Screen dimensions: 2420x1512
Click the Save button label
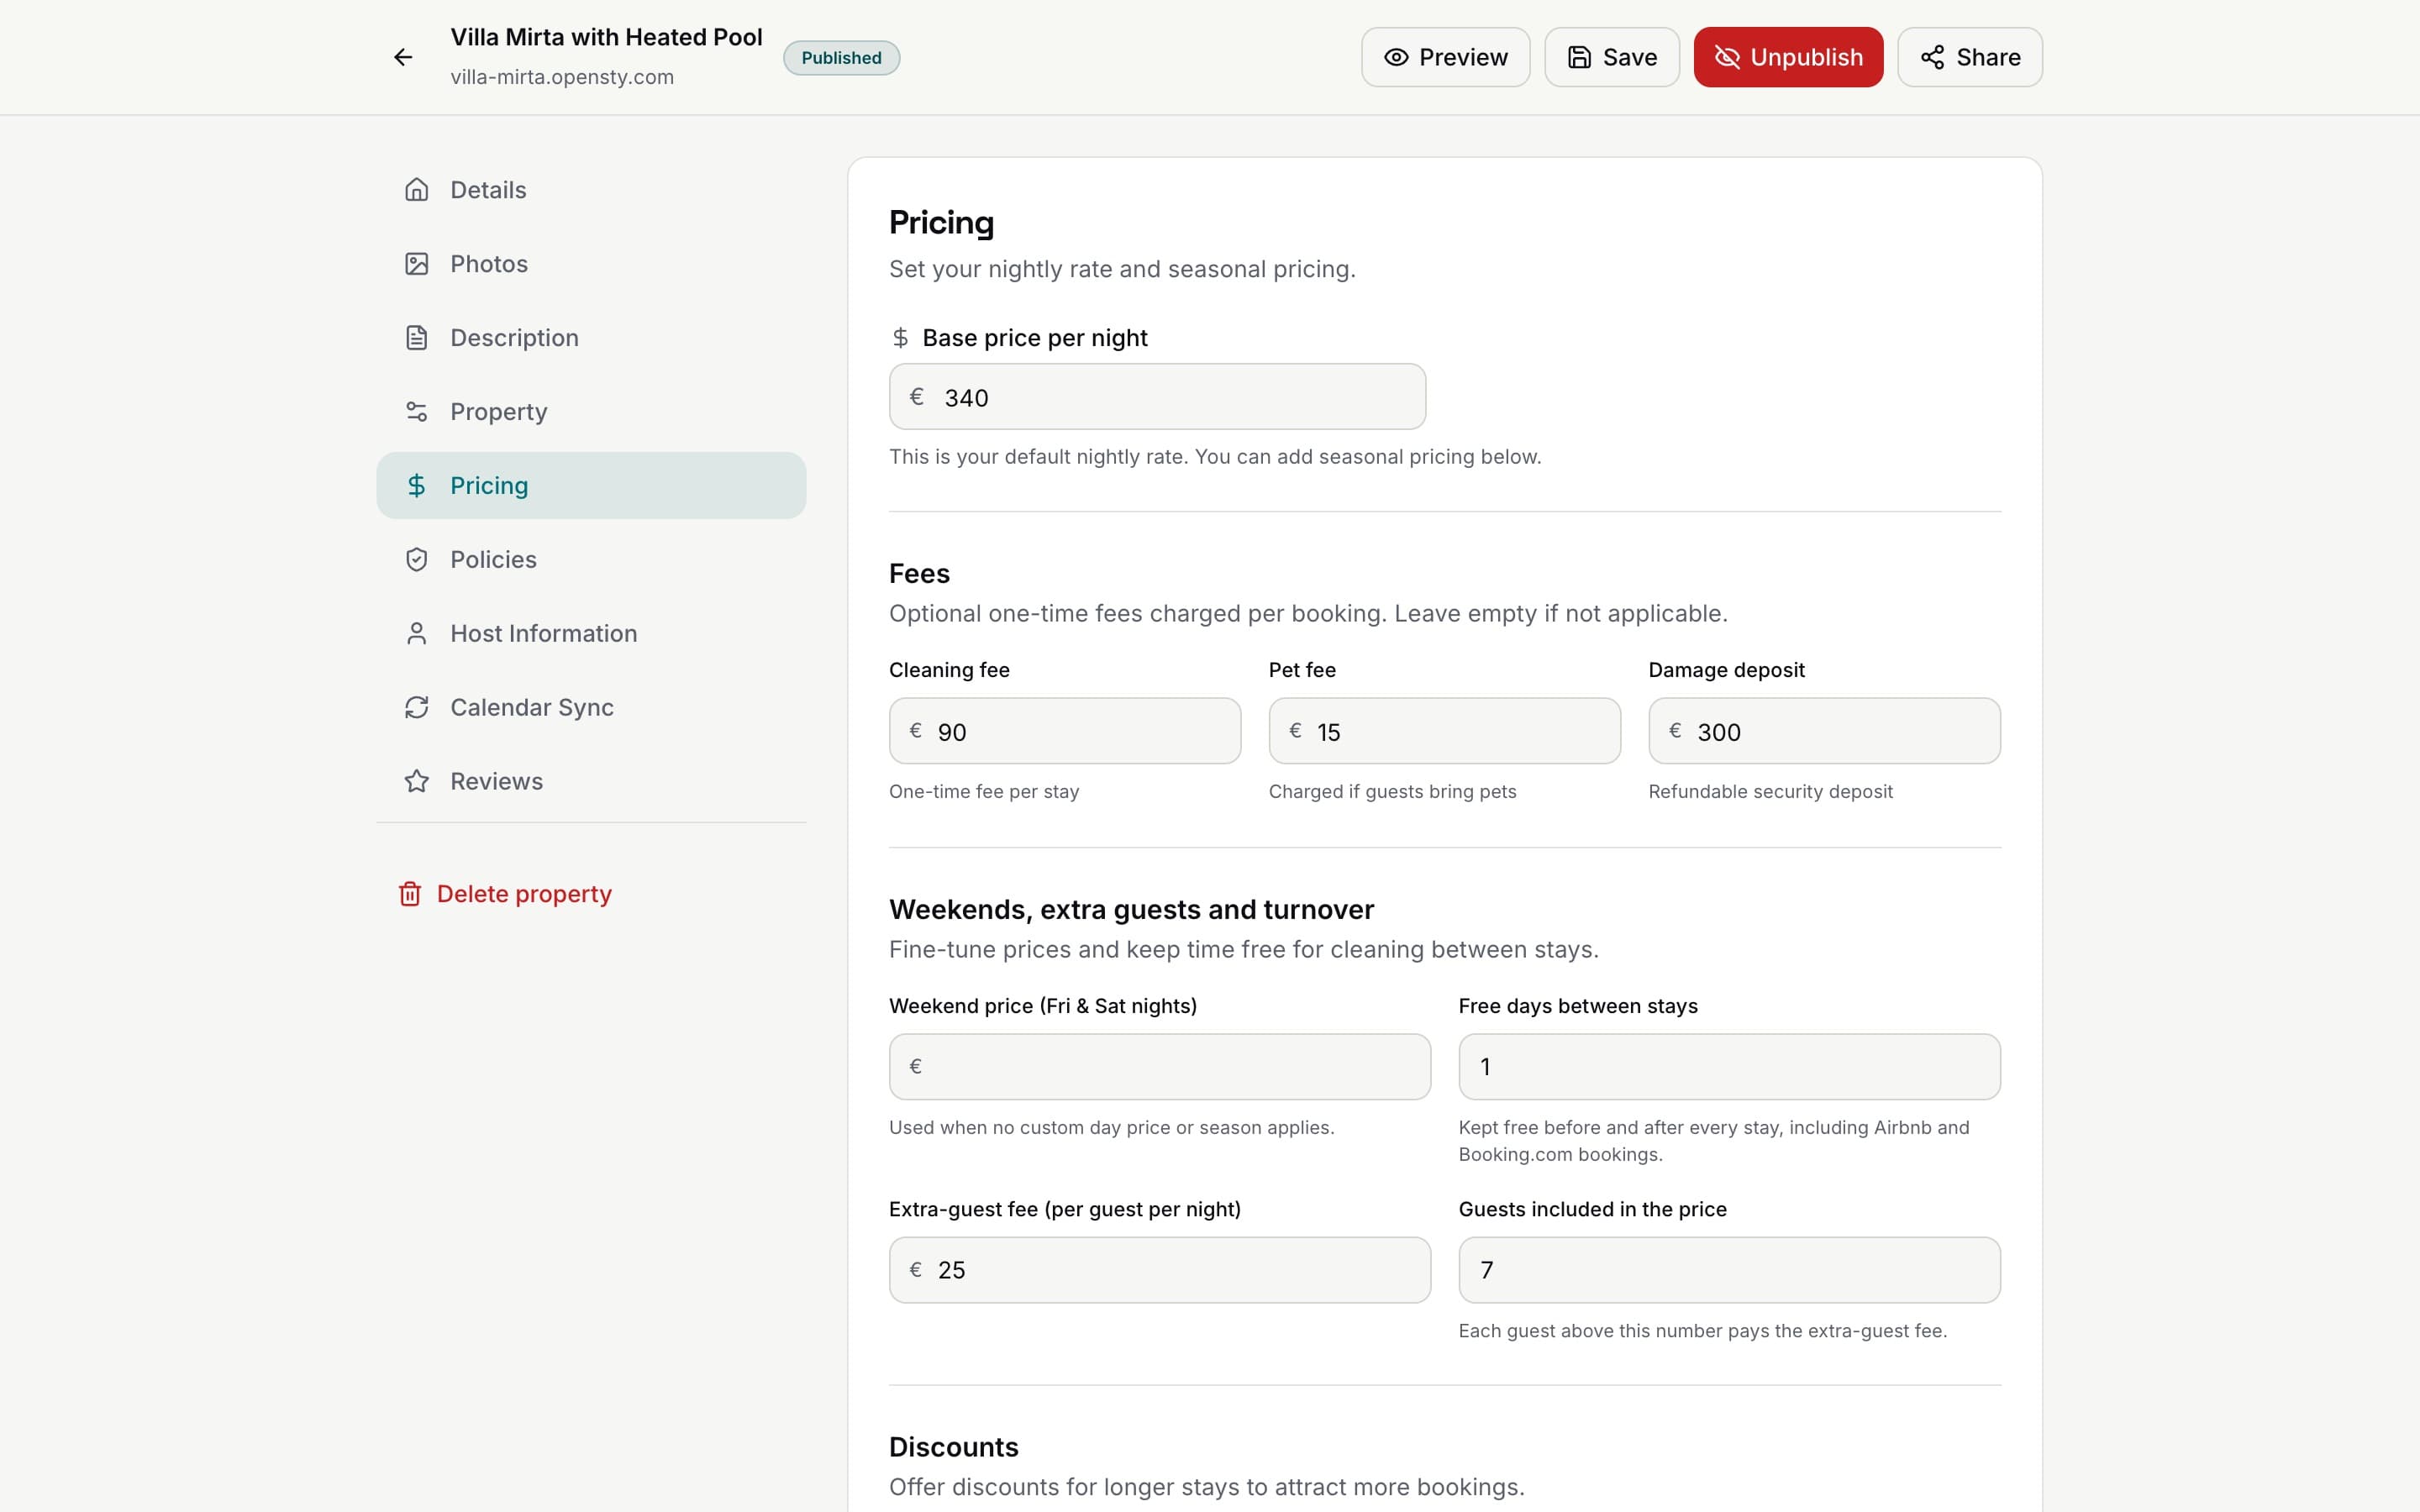[1630, 57]
